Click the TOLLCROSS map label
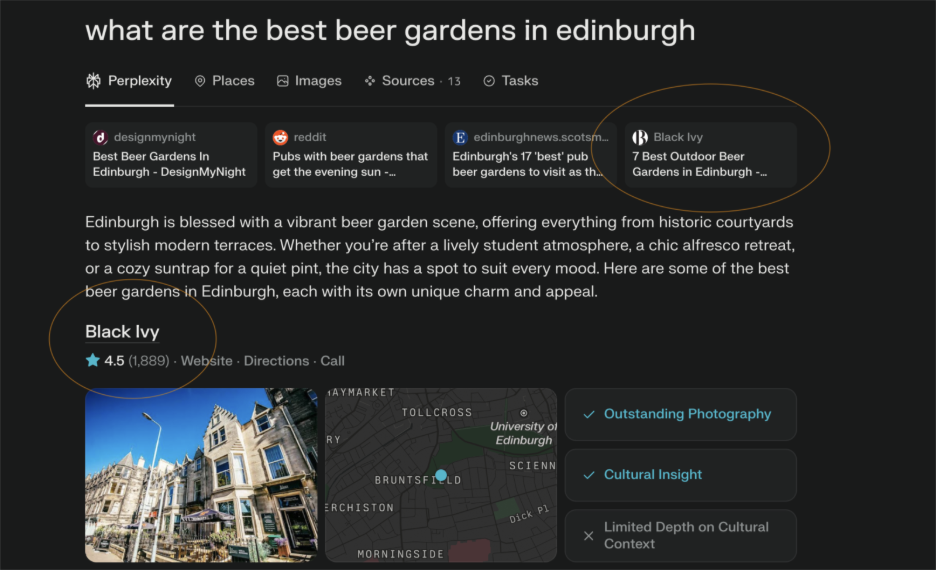The width and height of the screenshot is (936, 570). point(437,412)
